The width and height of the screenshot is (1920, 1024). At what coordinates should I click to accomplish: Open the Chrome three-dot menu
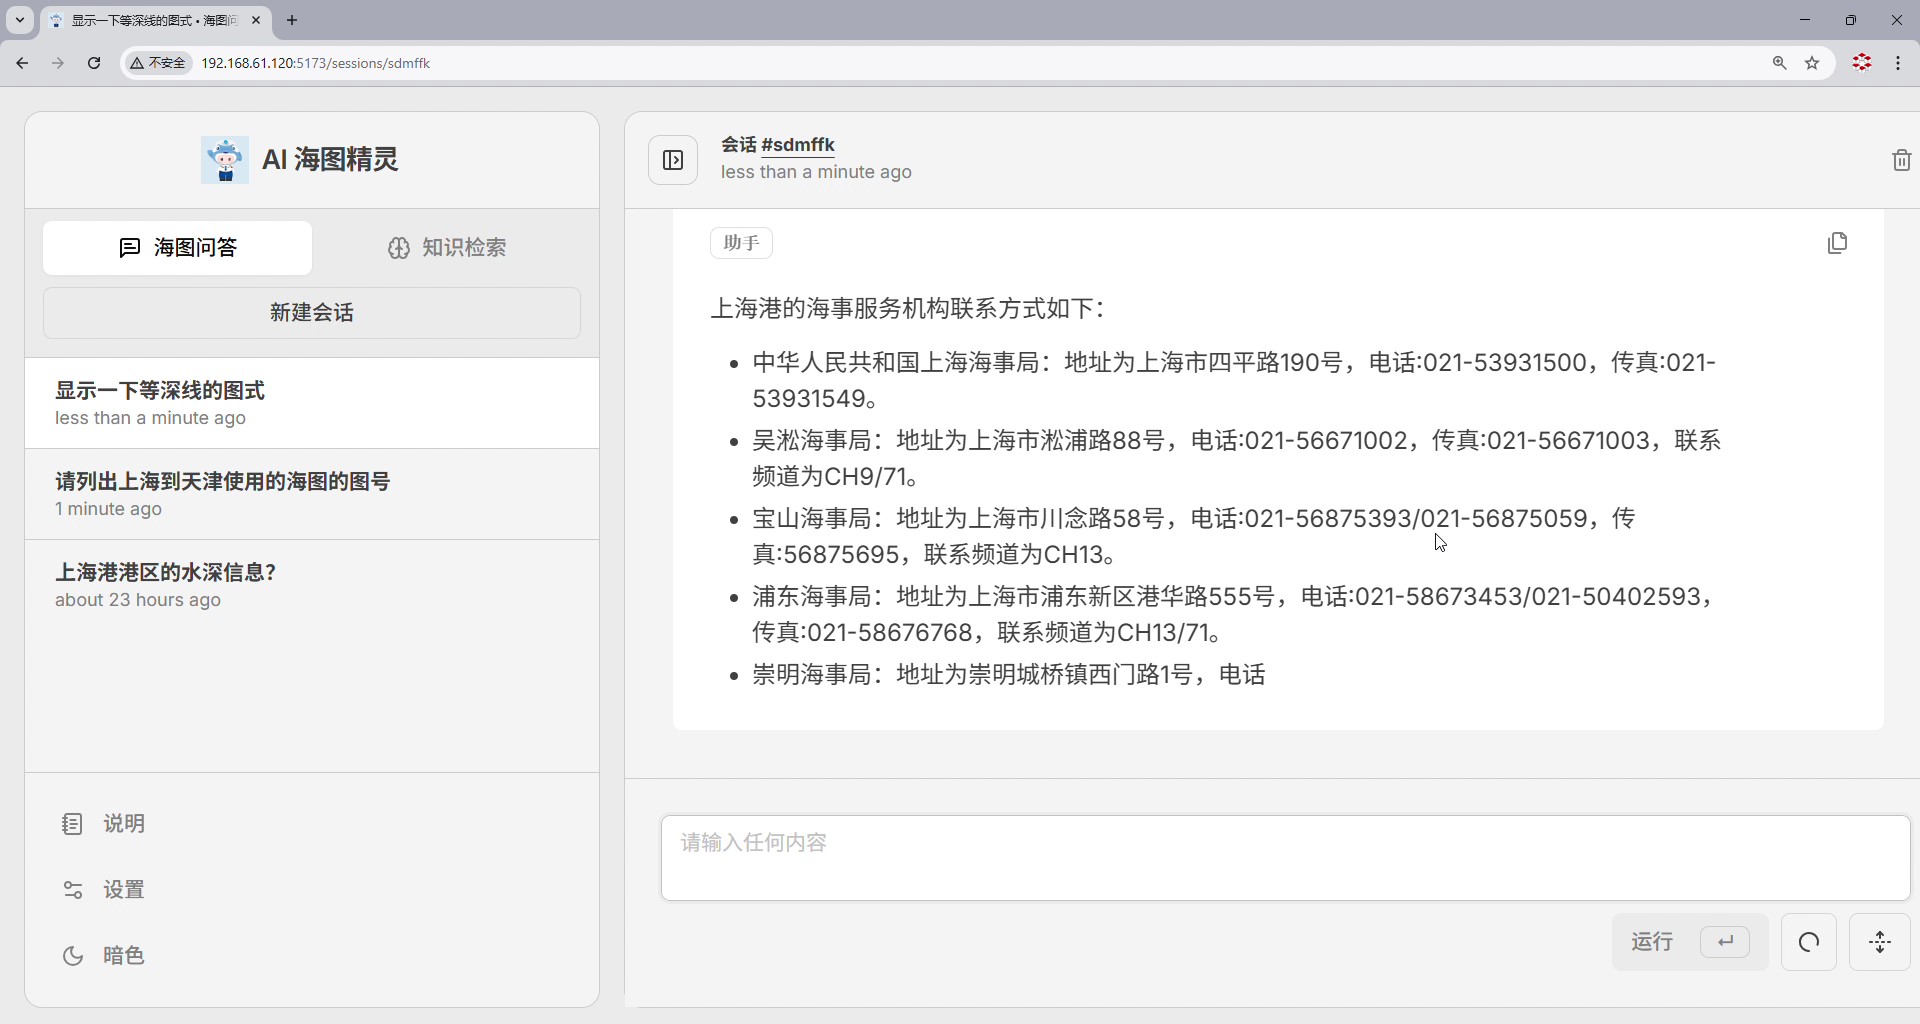click(x=1898, y=63)
